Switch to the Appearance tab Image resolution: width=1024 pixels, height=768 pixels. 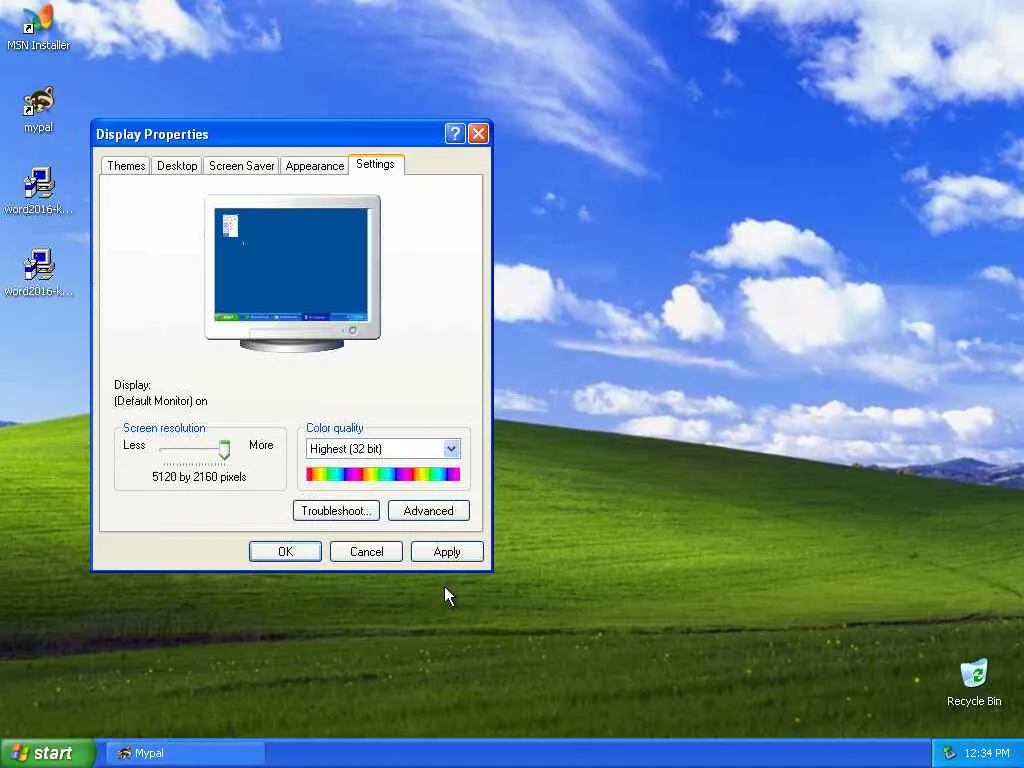coord(314,166)
